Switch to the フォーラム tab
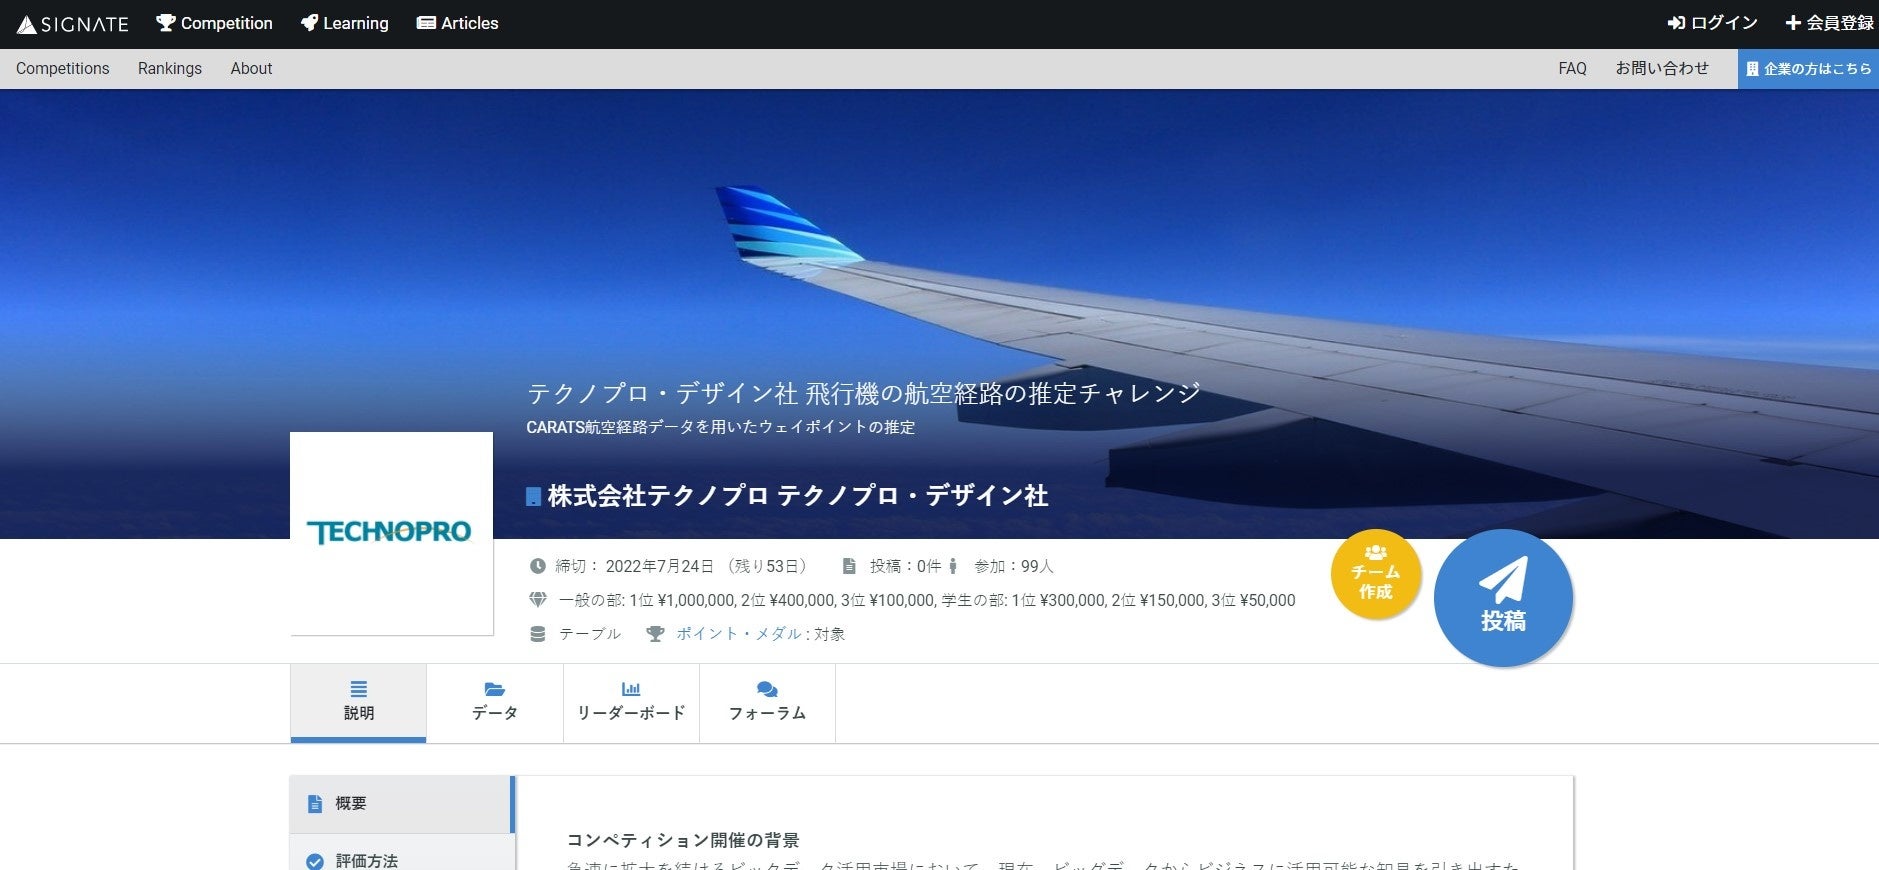1879x870 pixels. (x=767, y=703)
